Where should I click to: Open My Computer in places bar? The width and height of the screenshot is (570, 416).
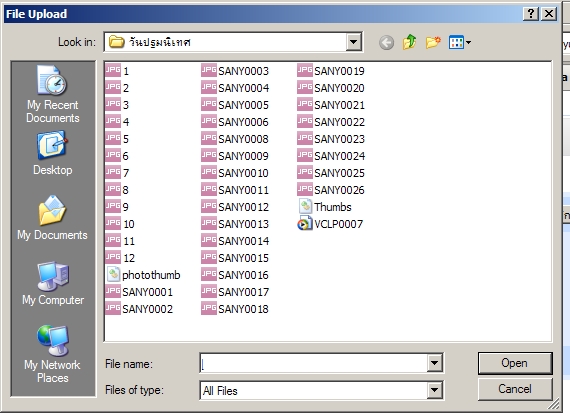tap(53, 283)
